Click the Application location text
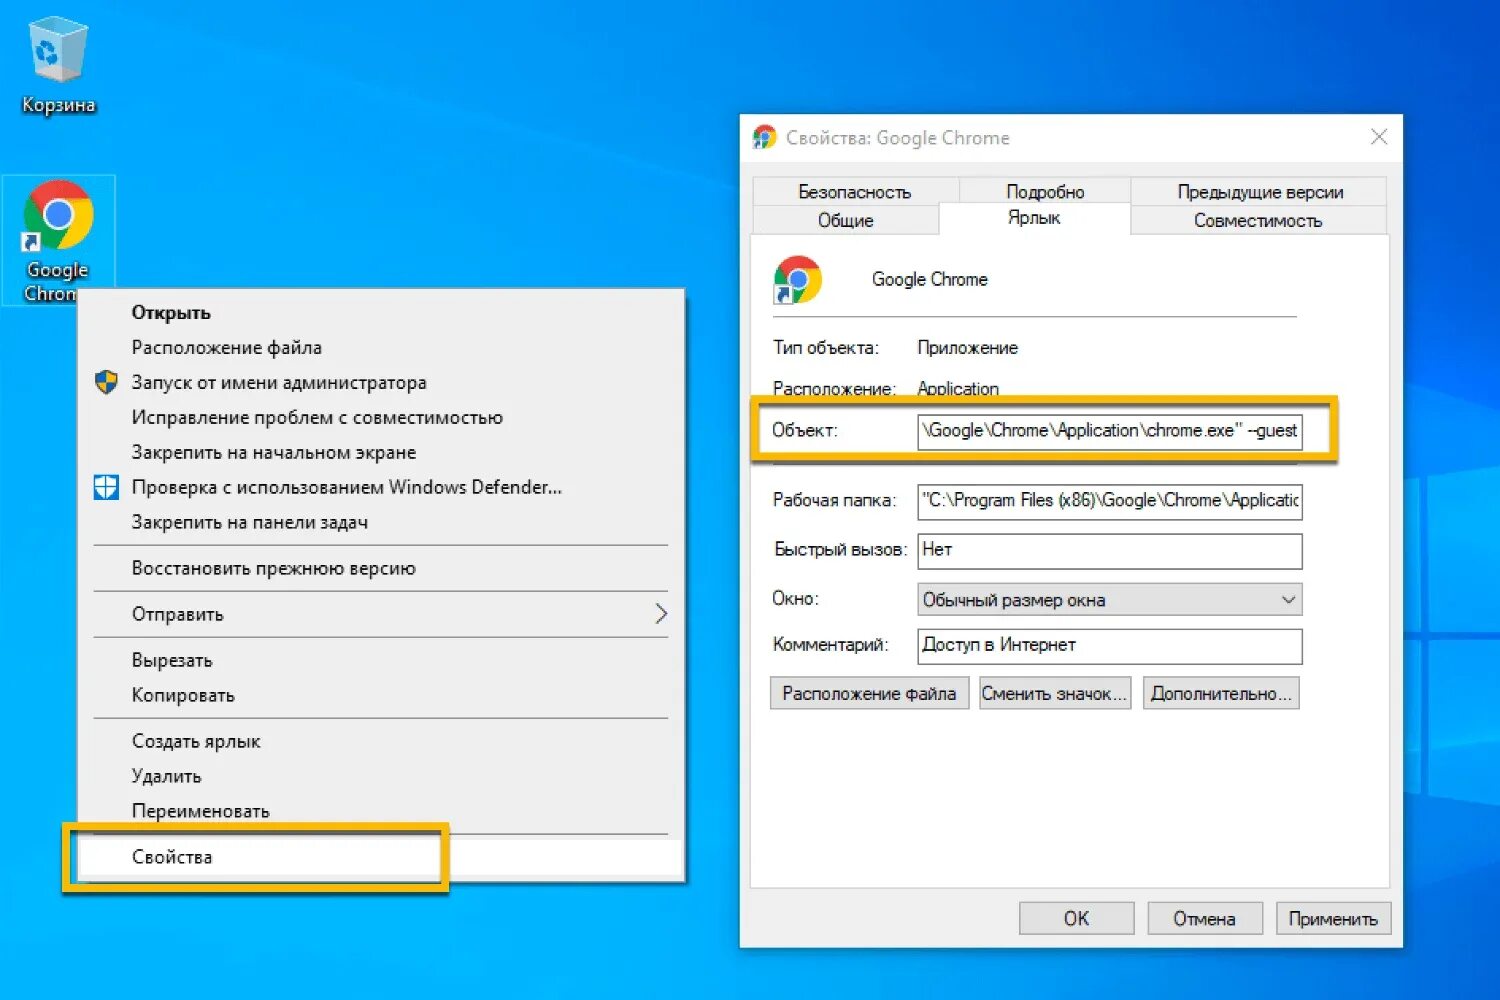Image resolution: width=1500 pixels, height=1000 pixels. point(958,388)
